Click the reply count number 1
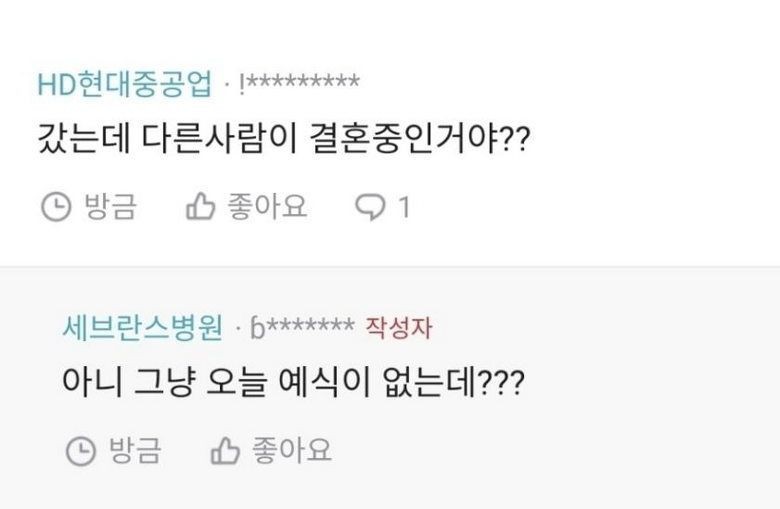Image resolution: width=780 pixels, height=509 pixels. click(x=404, y=207)
